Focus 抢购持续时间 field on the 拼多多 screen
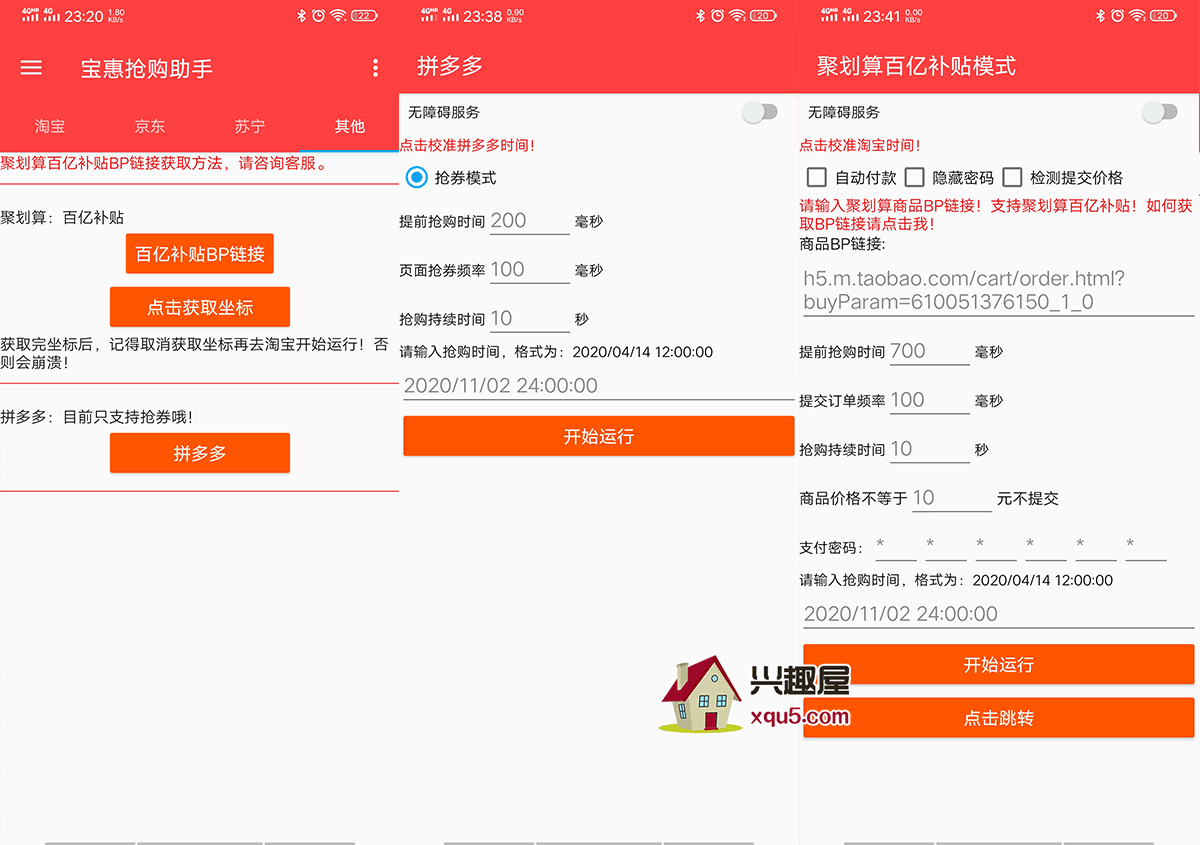Screen dimensions: 1200x845 point(530,319)
